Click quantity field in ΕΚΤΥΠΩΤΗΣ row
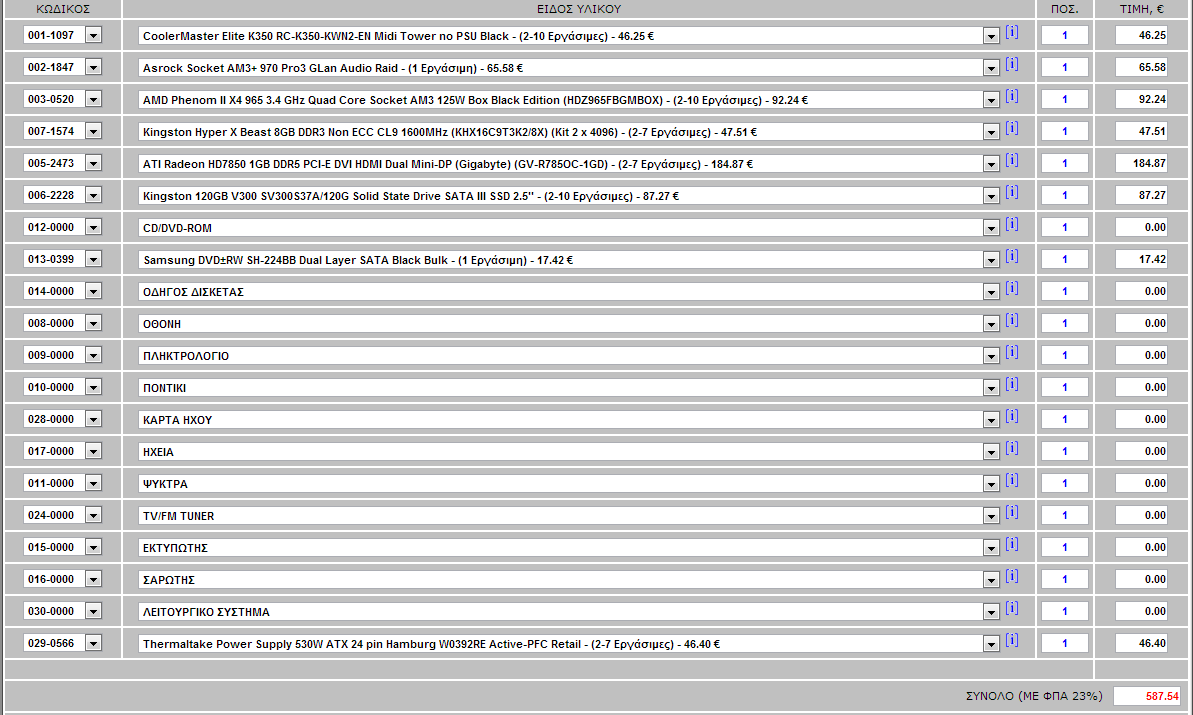This screenshot has width=1193, height=715. (1064, 547)
